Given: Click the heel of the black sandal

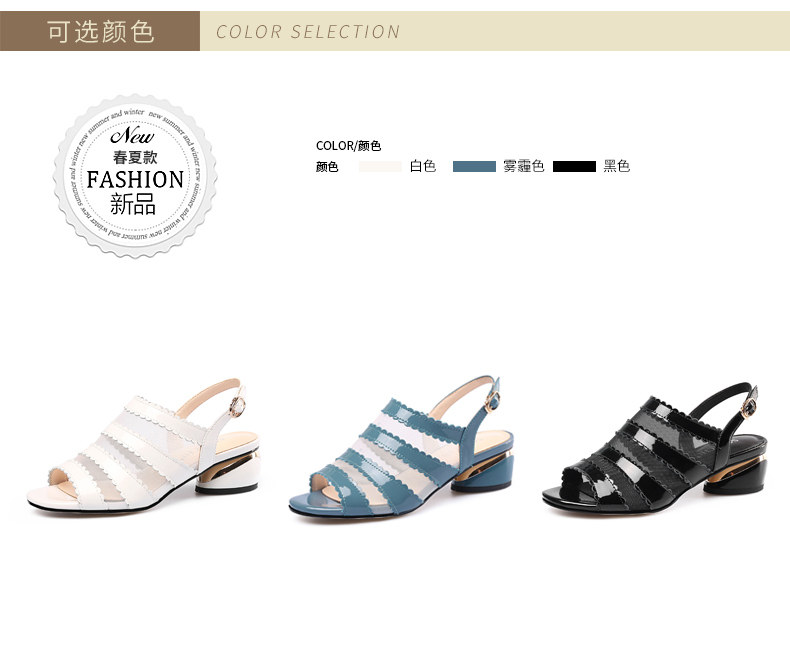Looking at the screenshot, I should click(736, 475).
